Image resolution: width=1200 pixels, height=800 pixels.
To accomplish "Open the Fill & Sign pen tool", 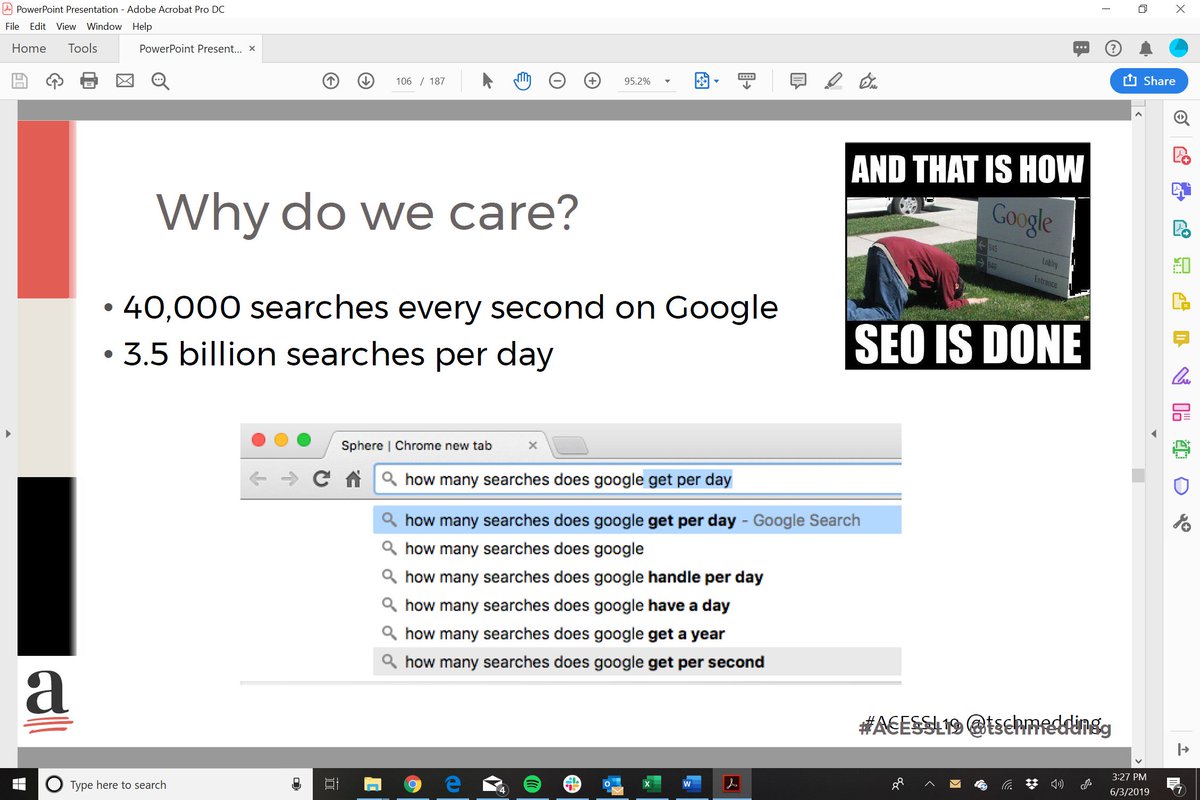I will coord(868,81).
